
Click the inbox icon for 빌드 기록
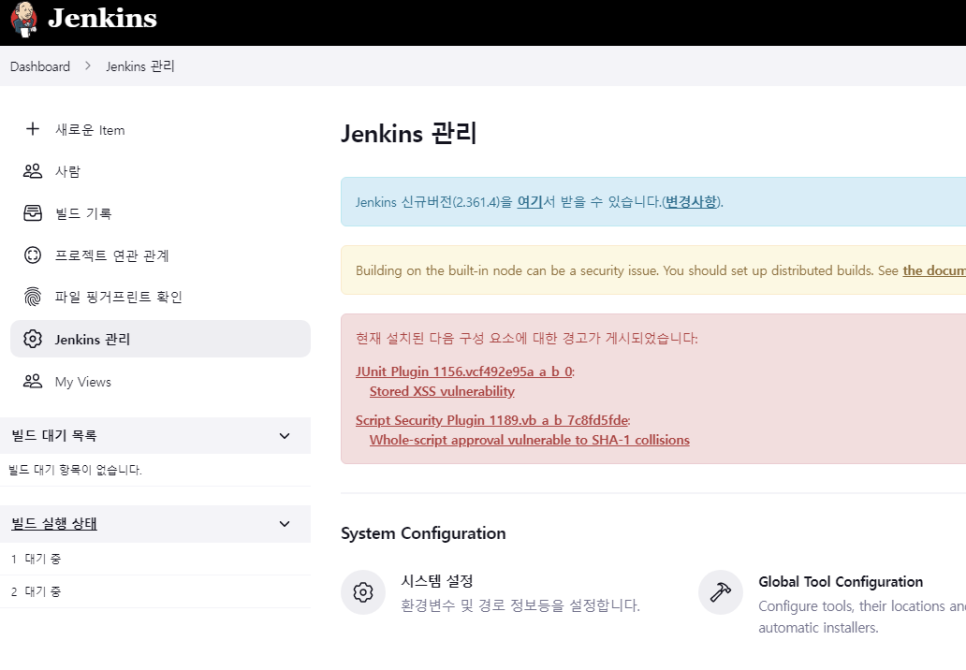pyautogui.click(x=33, y=213)
